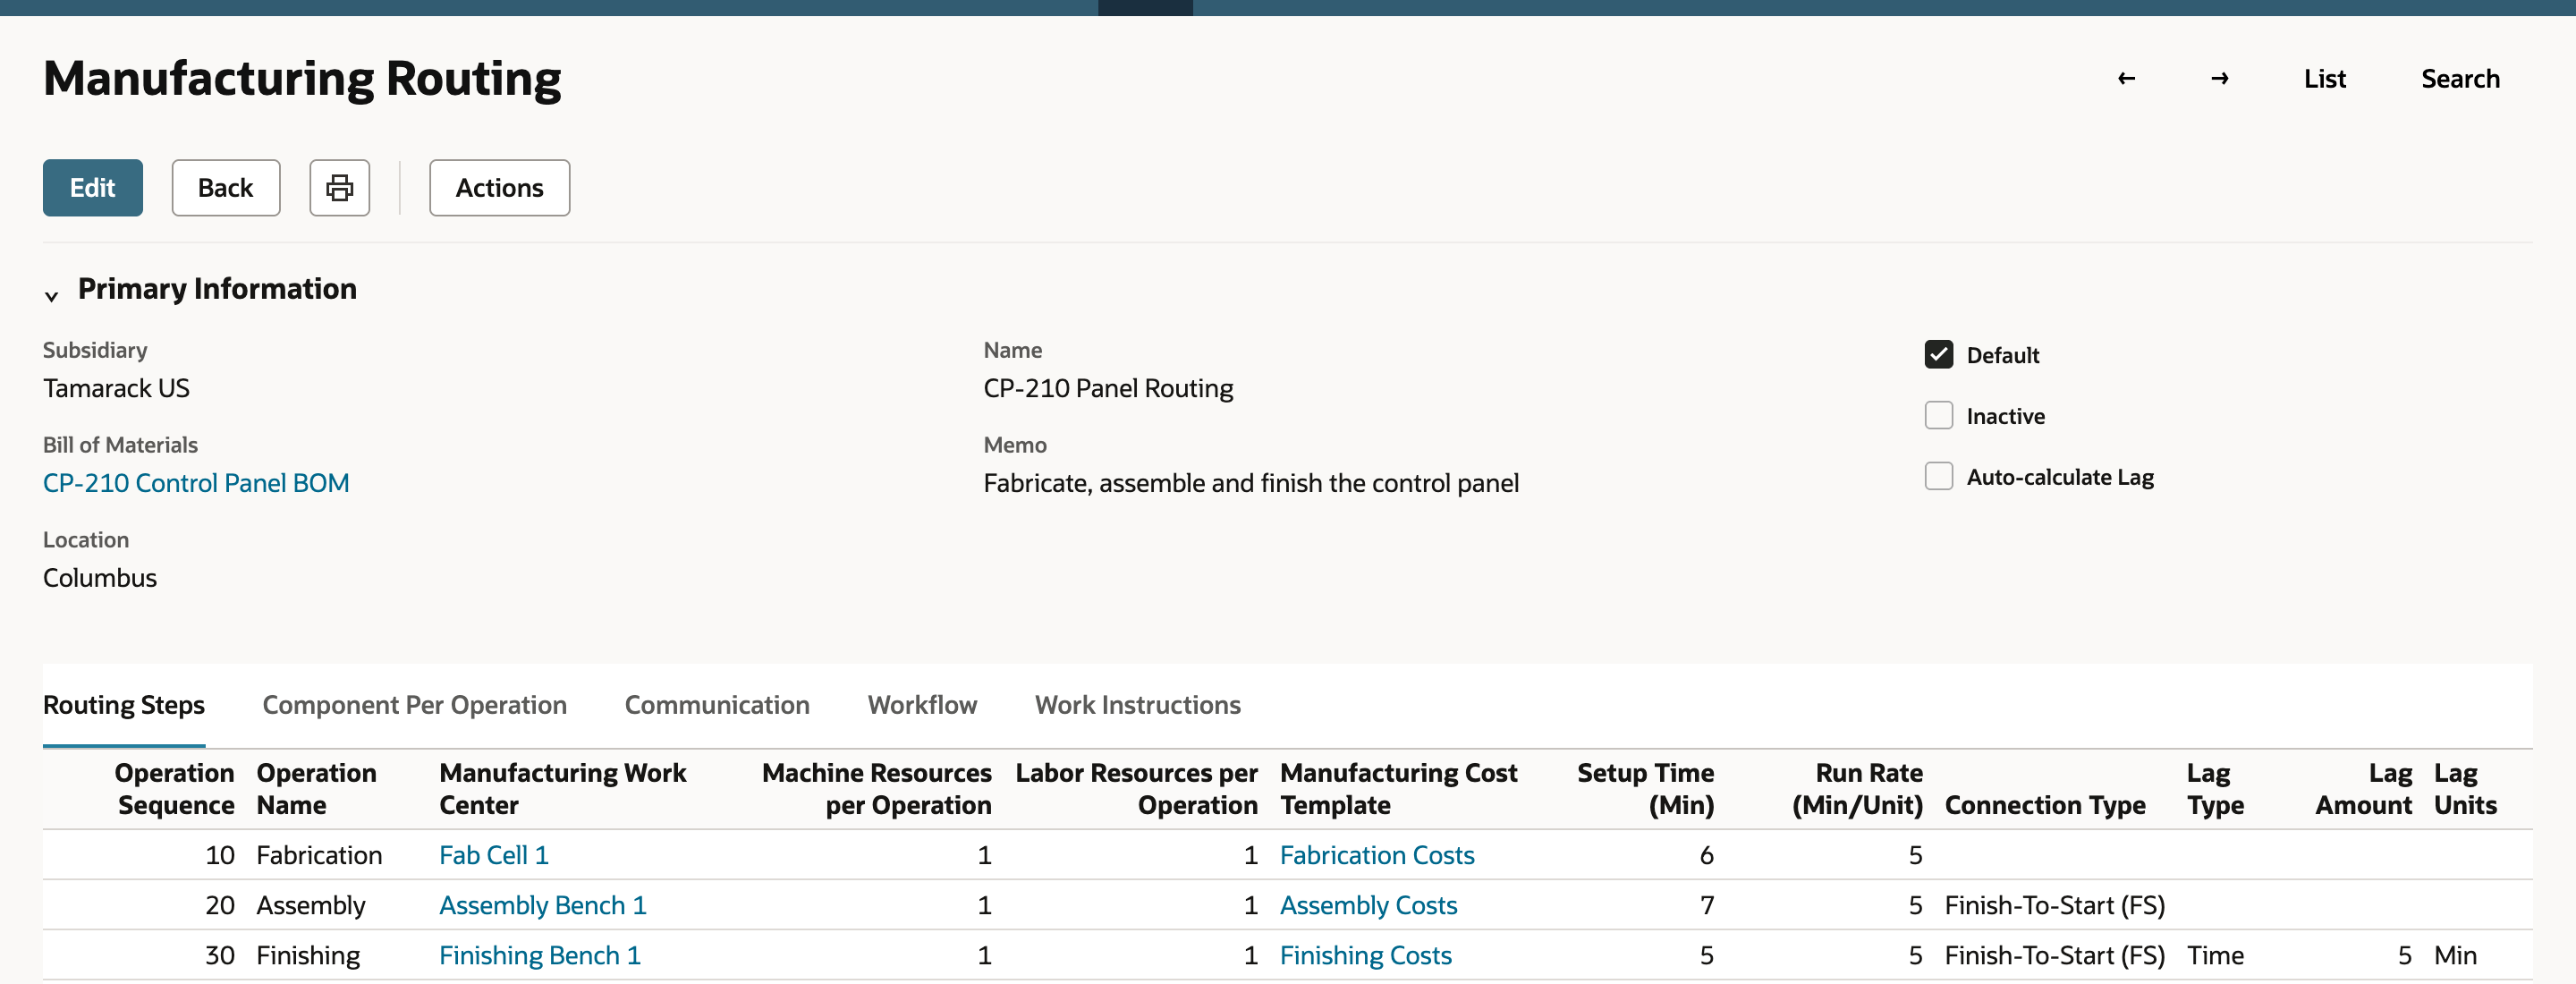Screen dimensions: 2576x984
Task: Click the Tamarack US subsidiary value
Action: (116, 388)
